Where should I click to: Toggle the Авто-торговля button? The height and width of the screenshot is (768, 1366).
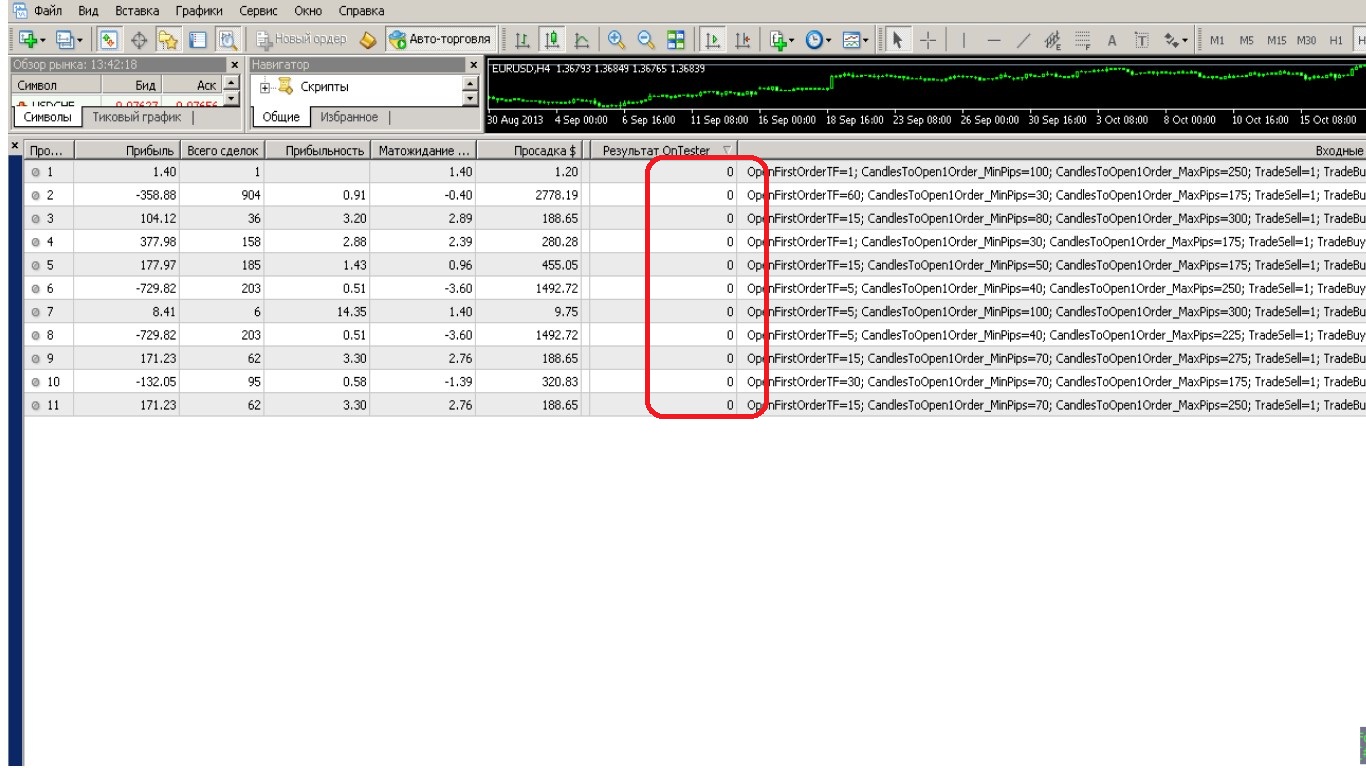click(x=440, y=40)
